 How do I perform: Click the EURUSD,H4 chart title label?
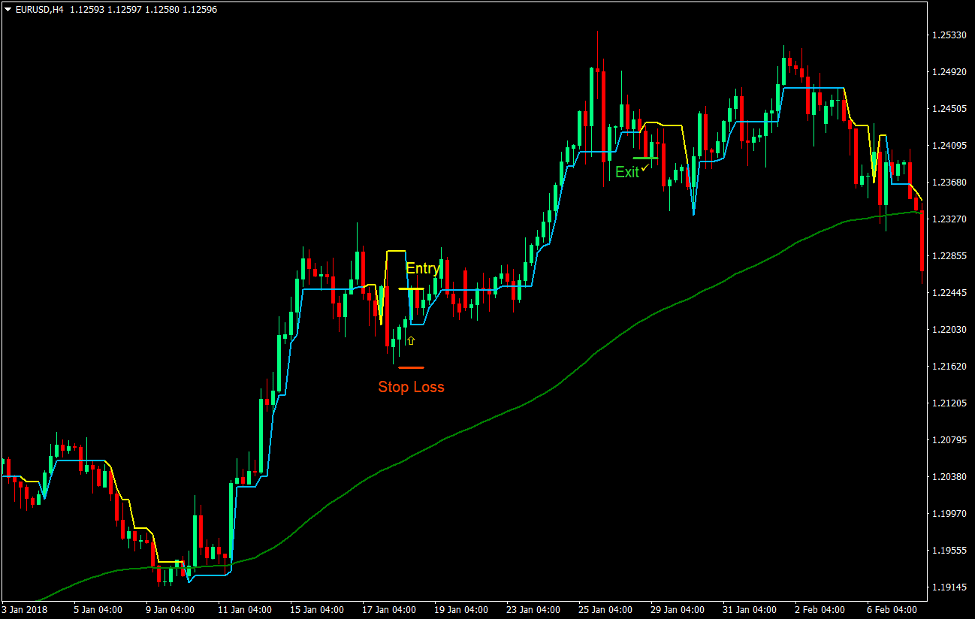pyautogui.click(x=40, y=10)
